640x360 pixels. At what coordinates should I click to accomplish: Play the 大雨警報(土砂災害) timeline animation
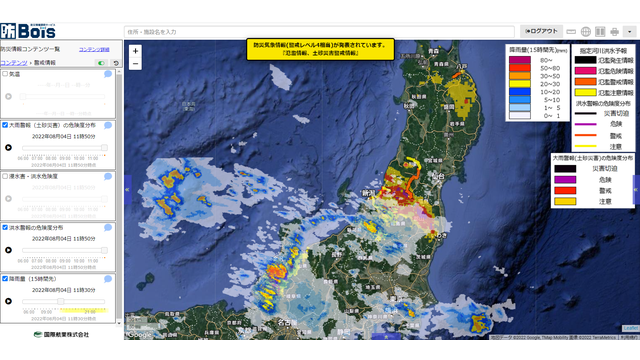(8, 147)
